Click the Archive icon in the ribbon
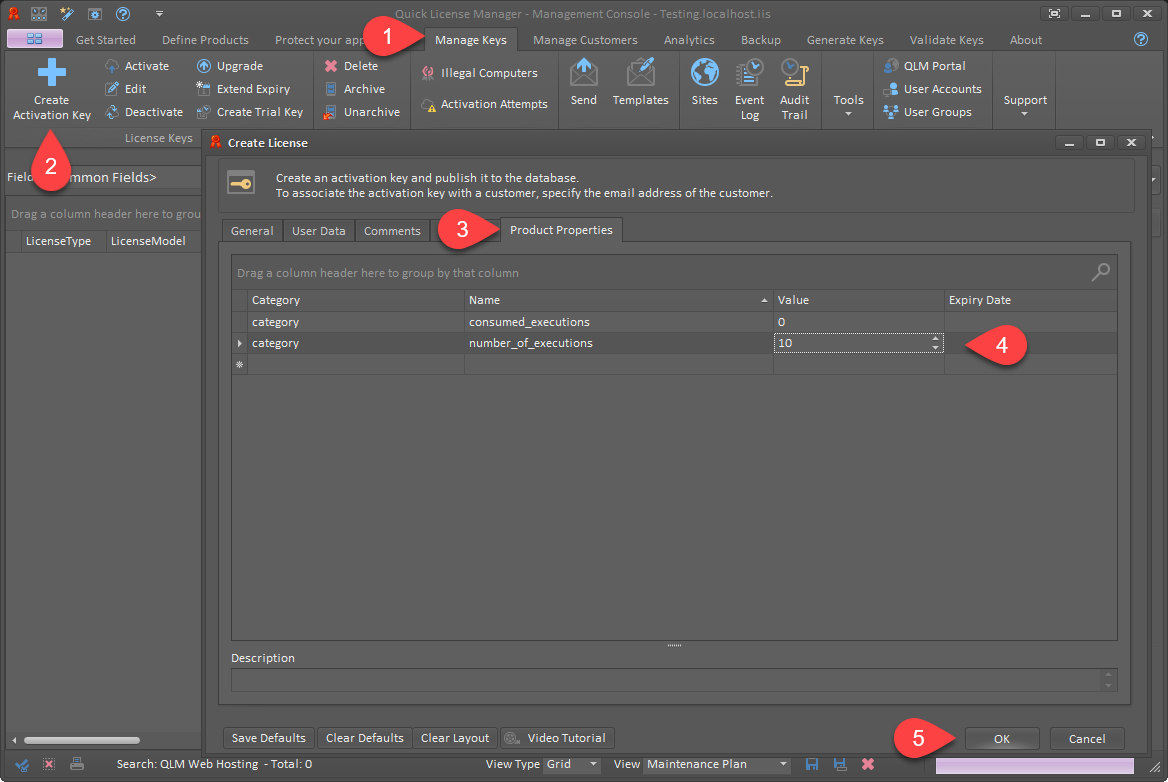This screenshot has height=782, width=1168. (x=331, y=89)
